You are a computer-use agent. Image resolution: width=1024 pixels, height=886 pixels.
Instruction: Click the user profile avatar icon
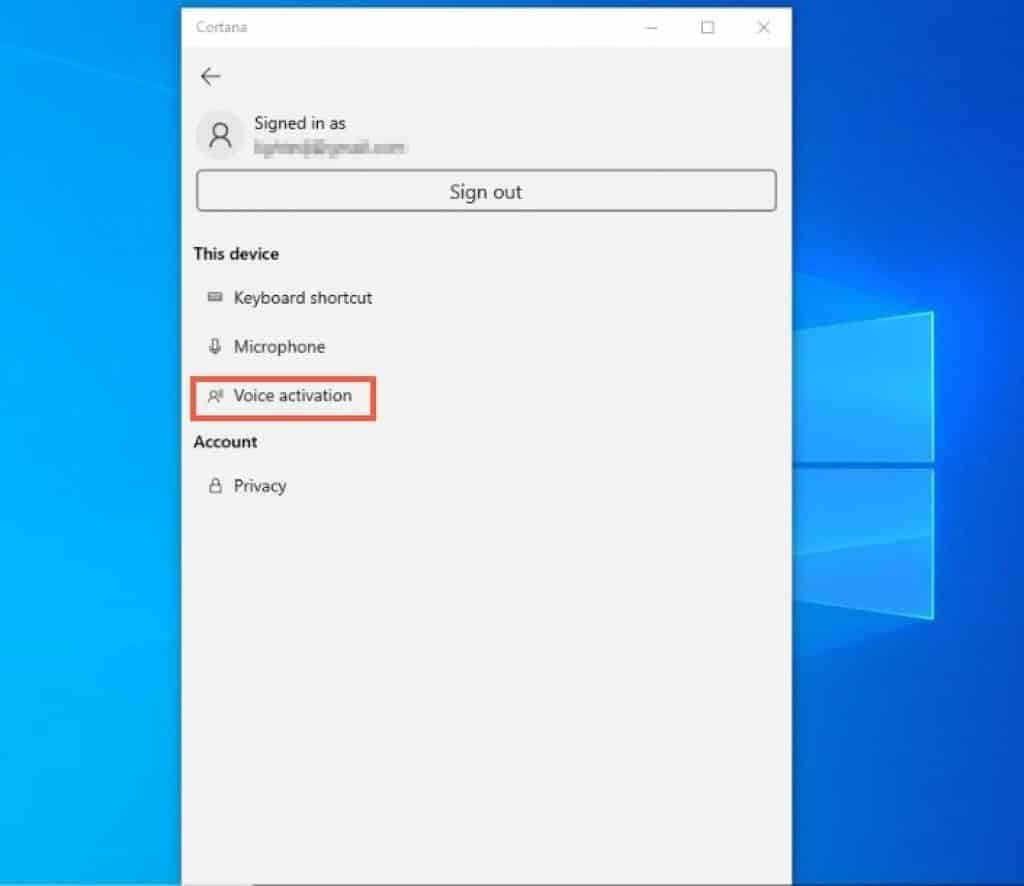[220, 135]
